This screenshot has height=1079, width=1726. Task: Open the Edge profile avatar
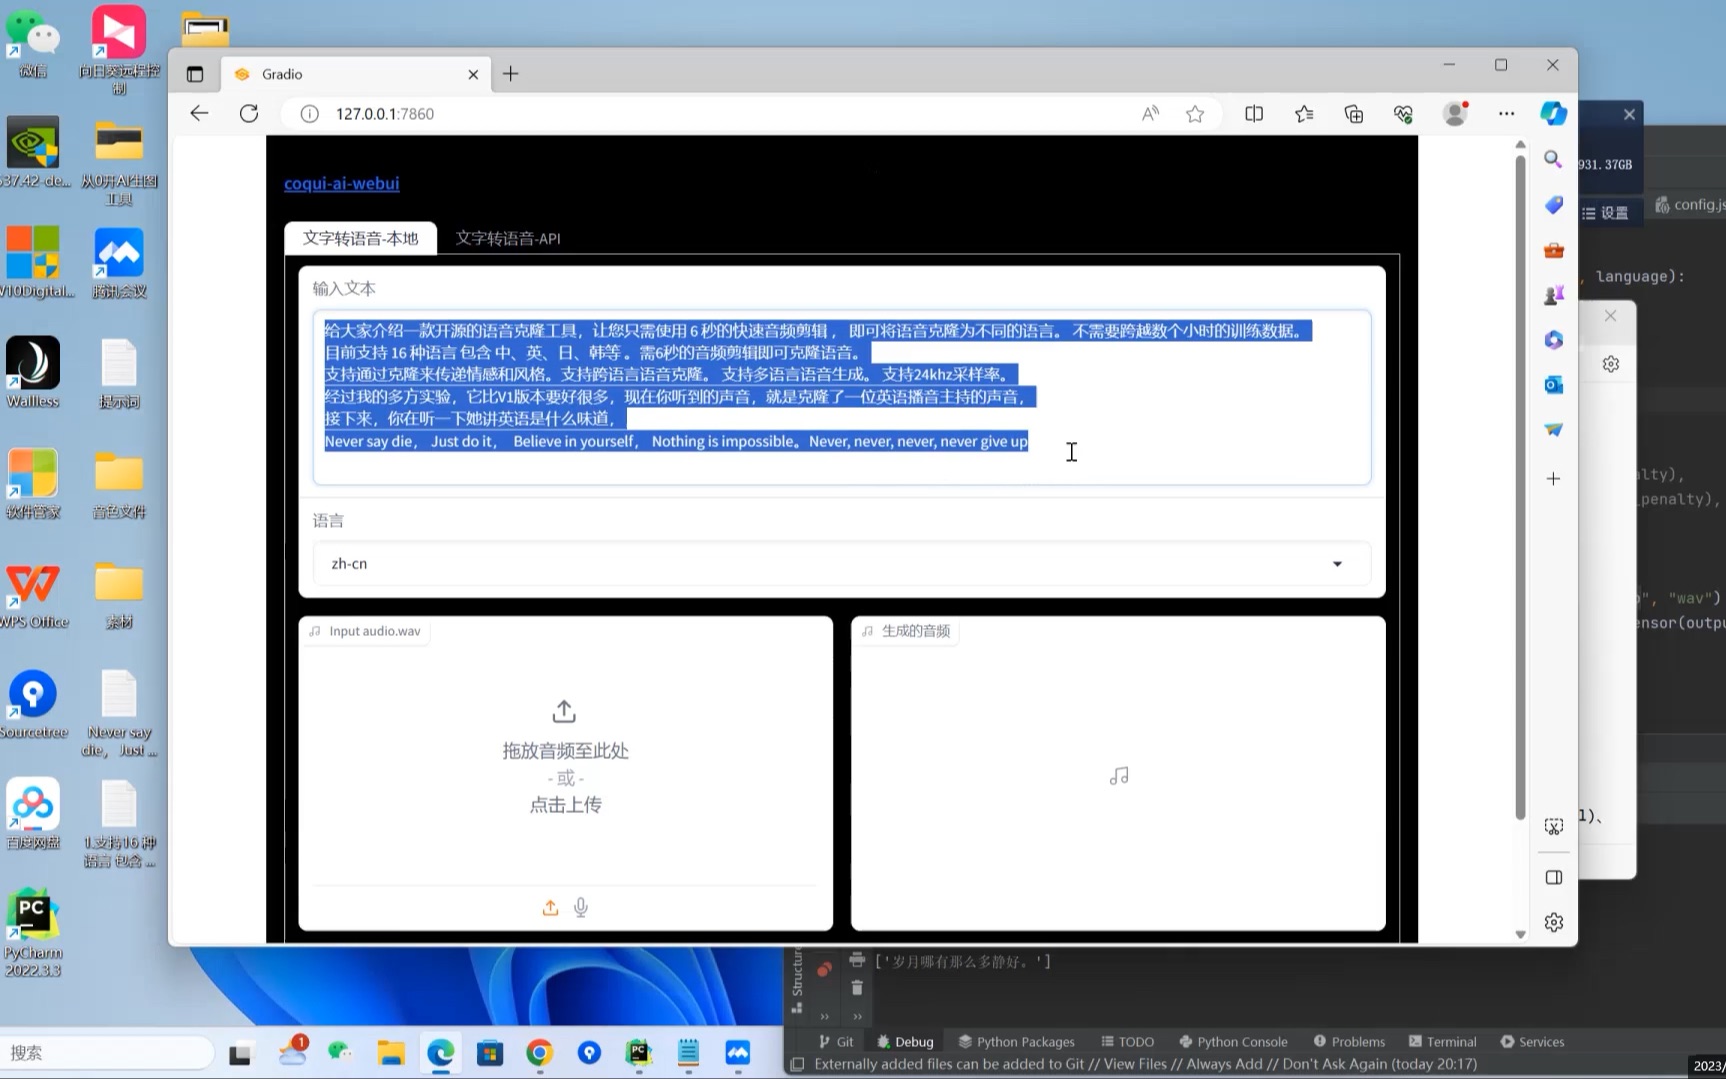coord(1455,113)
